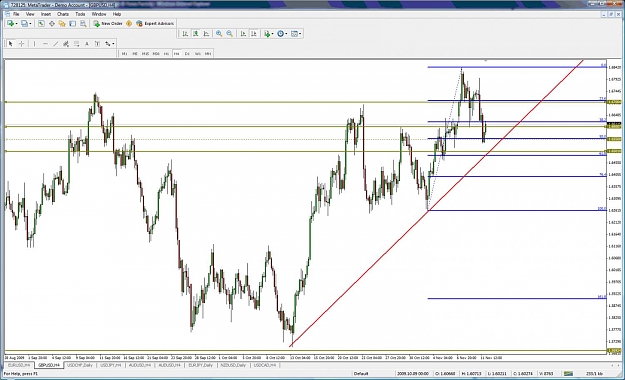Open the Strategy Tester icon
Screen dimensions: 625x380
tap(83, 24)
